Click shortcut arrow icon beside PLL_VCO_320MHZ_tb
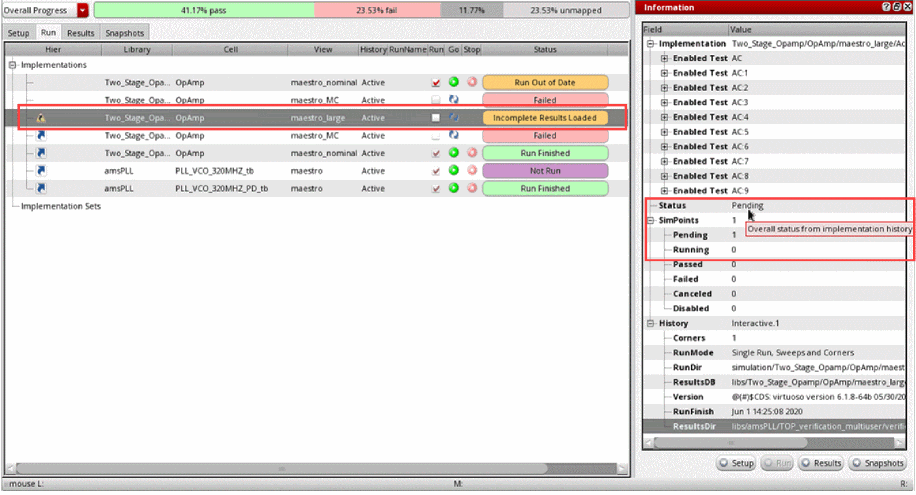916x495 pixels. point(41,171)
